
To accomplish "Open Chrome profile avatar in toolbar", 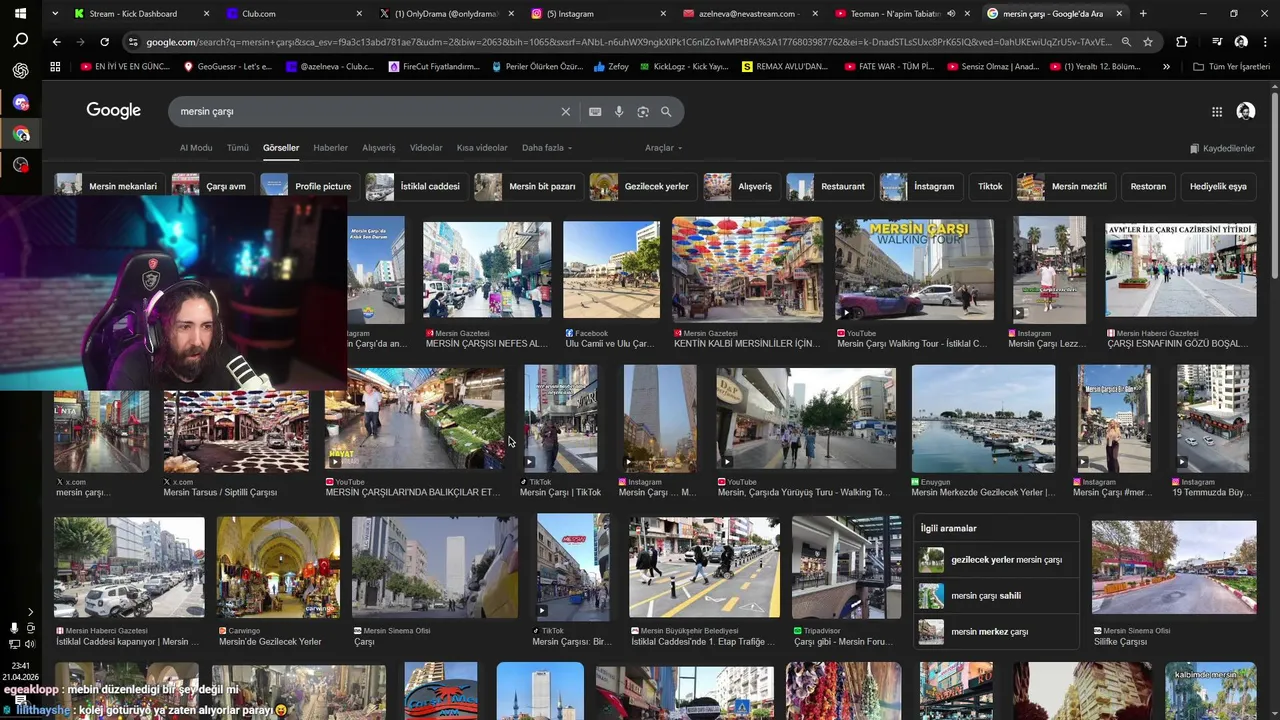I will 1241,42.
